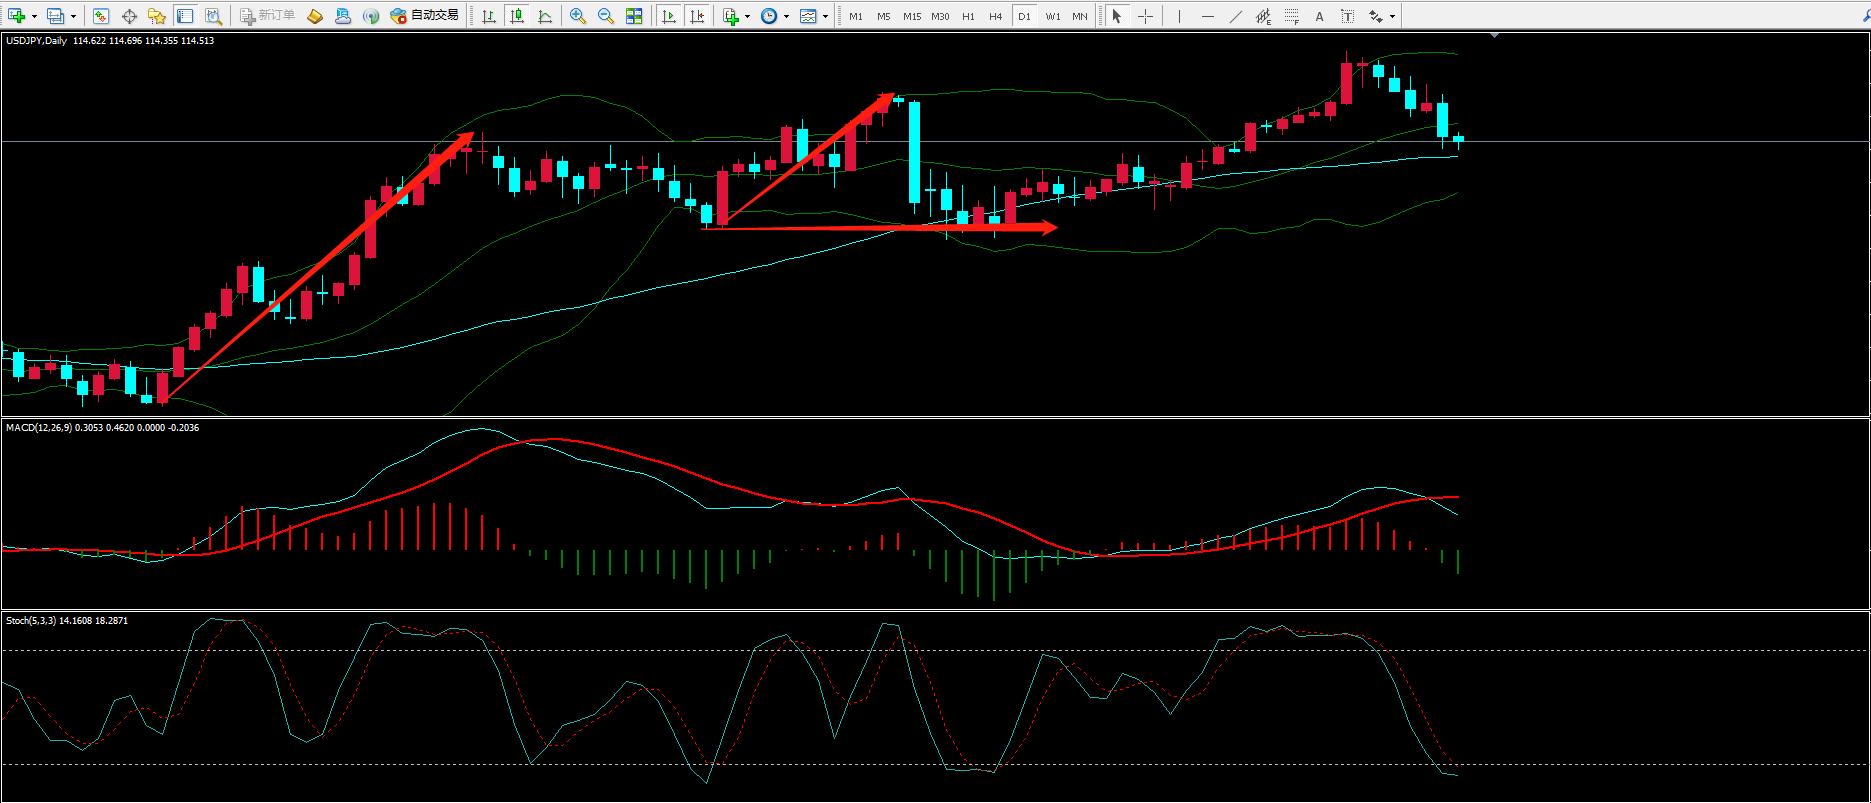Switch to the W1 timeframe
Screen dimensions: 1871x803
click(x=1052, y=16)
